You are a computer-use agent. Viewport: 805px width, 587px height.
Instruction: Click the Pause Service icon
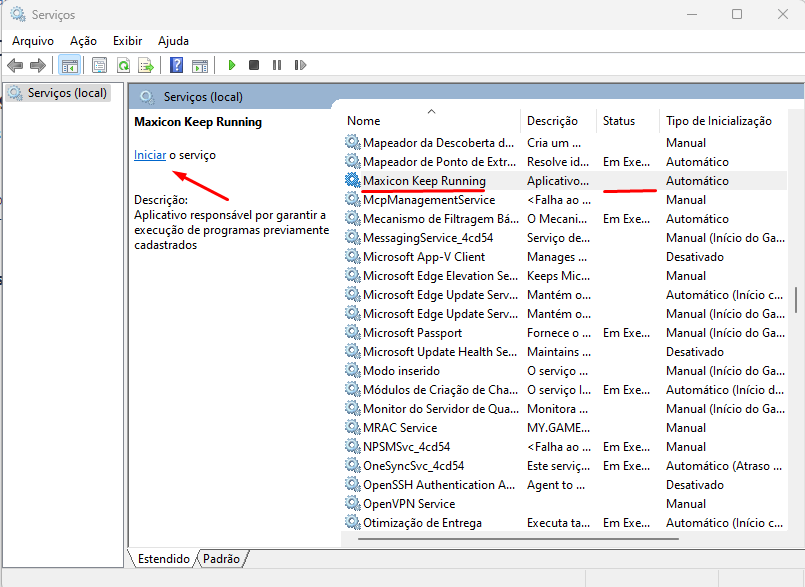point(277,65)
